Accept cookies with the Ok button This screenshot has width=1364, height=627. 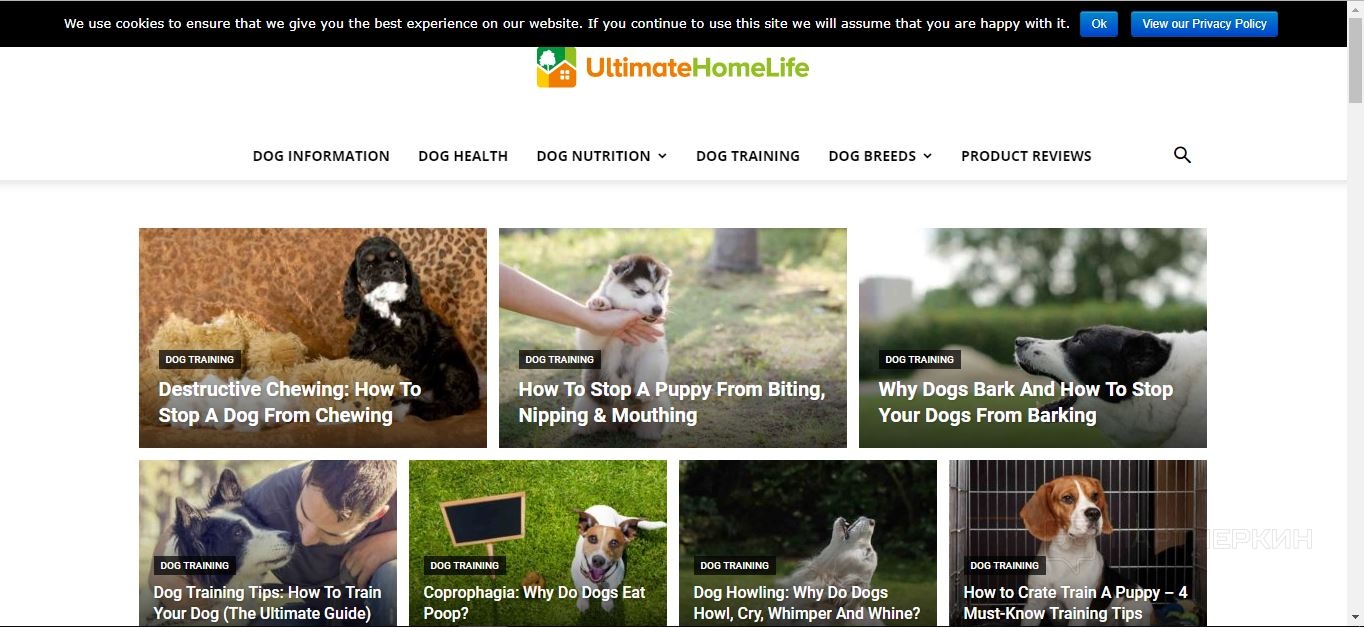coord(1098,24)
